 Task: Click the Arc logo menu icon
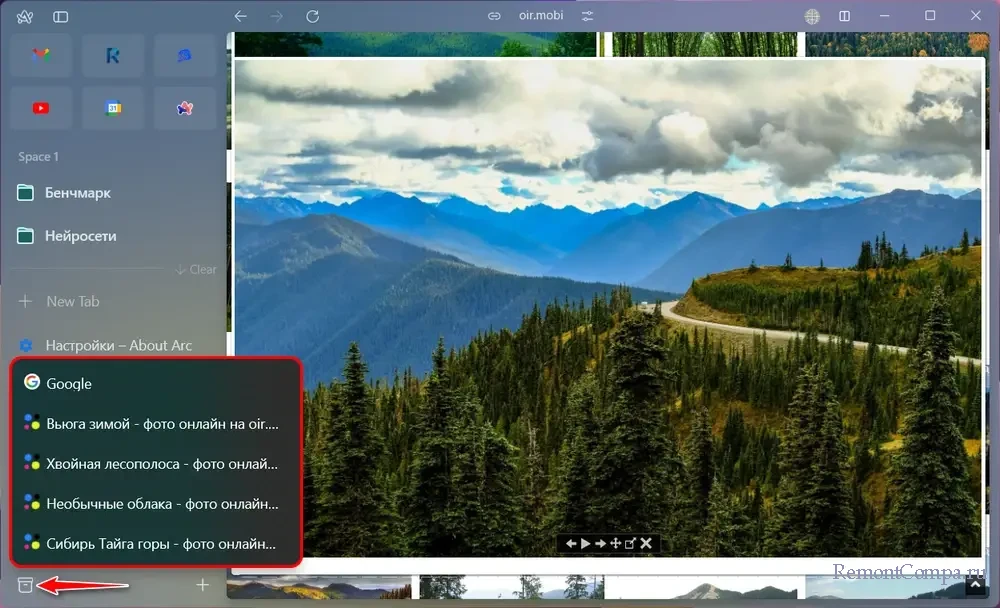pos(26,17)
